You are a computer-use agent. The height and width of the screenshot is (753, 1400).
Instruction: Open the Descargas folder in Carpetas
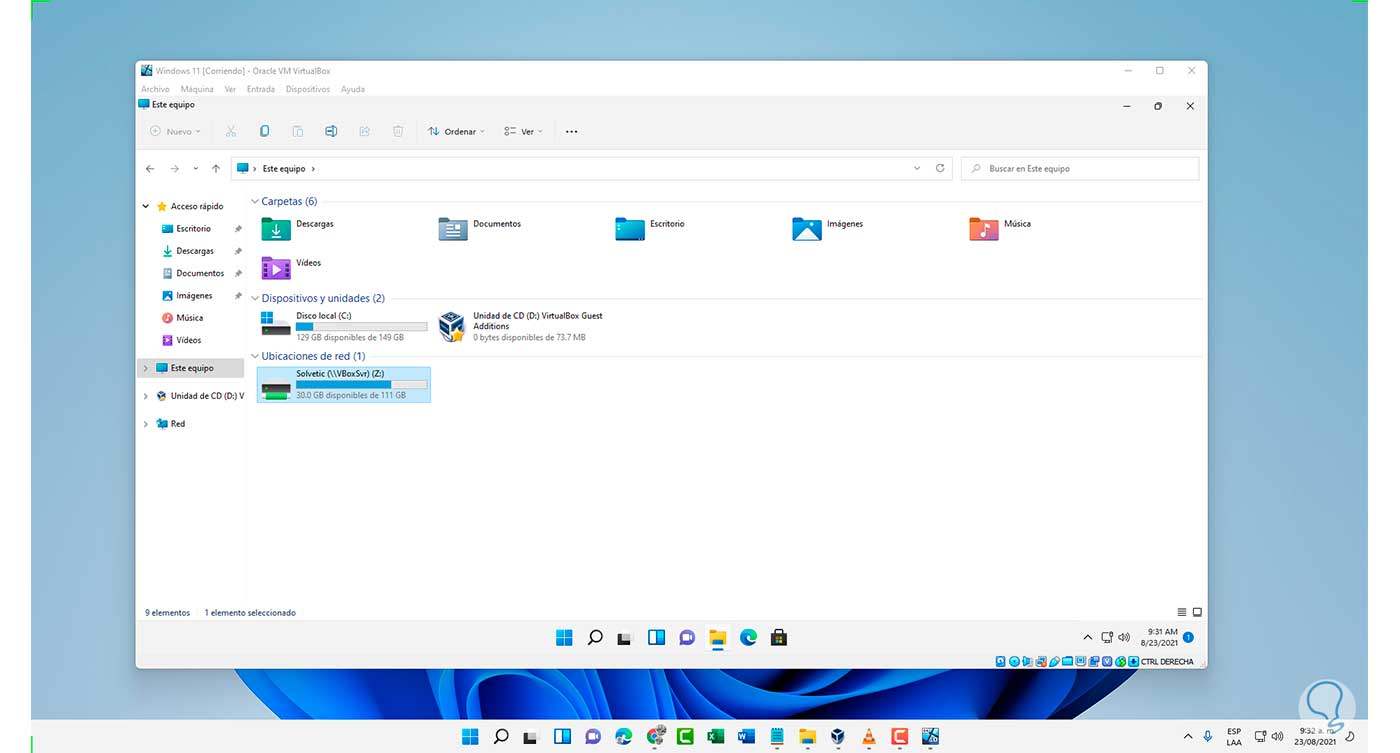coord(297,229)
